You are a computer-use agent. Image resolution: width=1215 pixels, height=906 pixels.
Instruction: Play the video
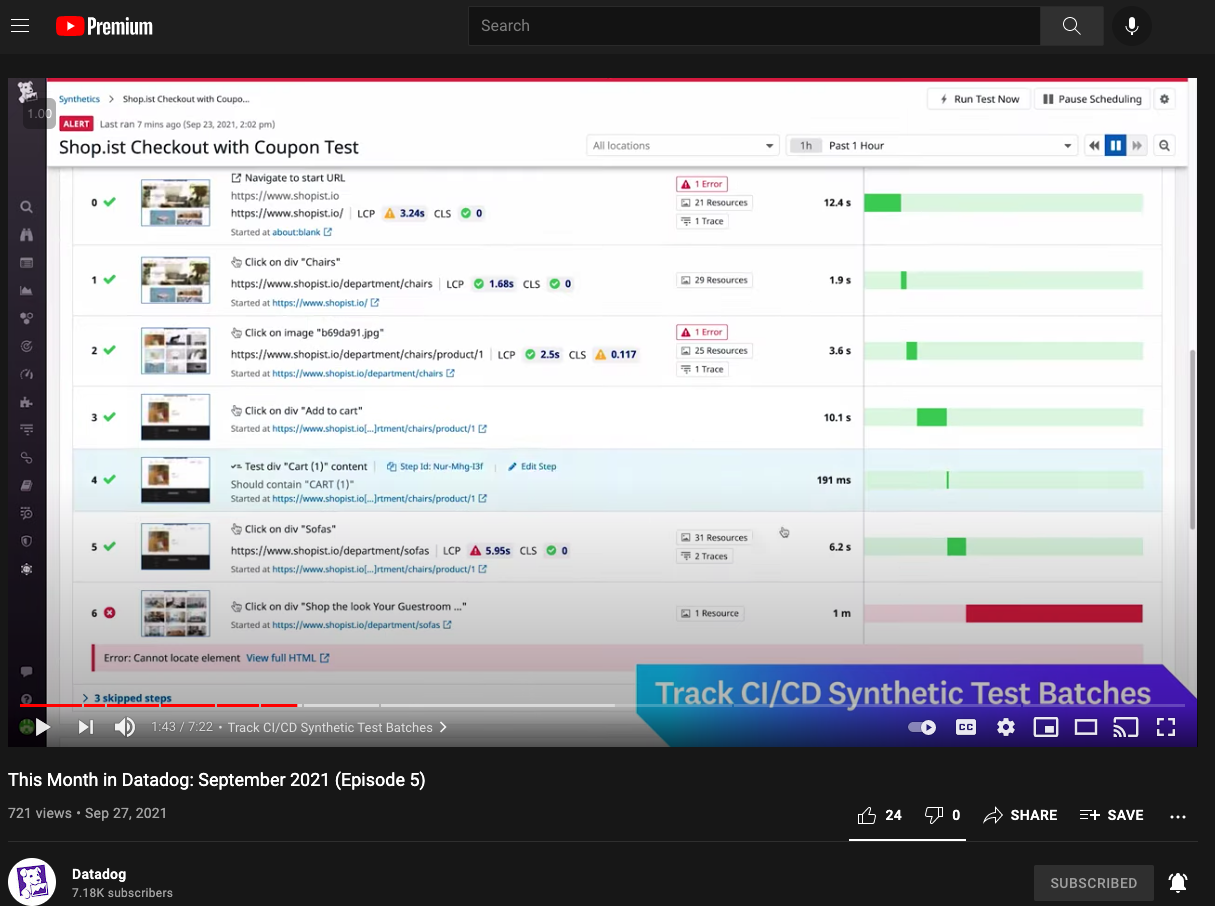pos(43,727)
